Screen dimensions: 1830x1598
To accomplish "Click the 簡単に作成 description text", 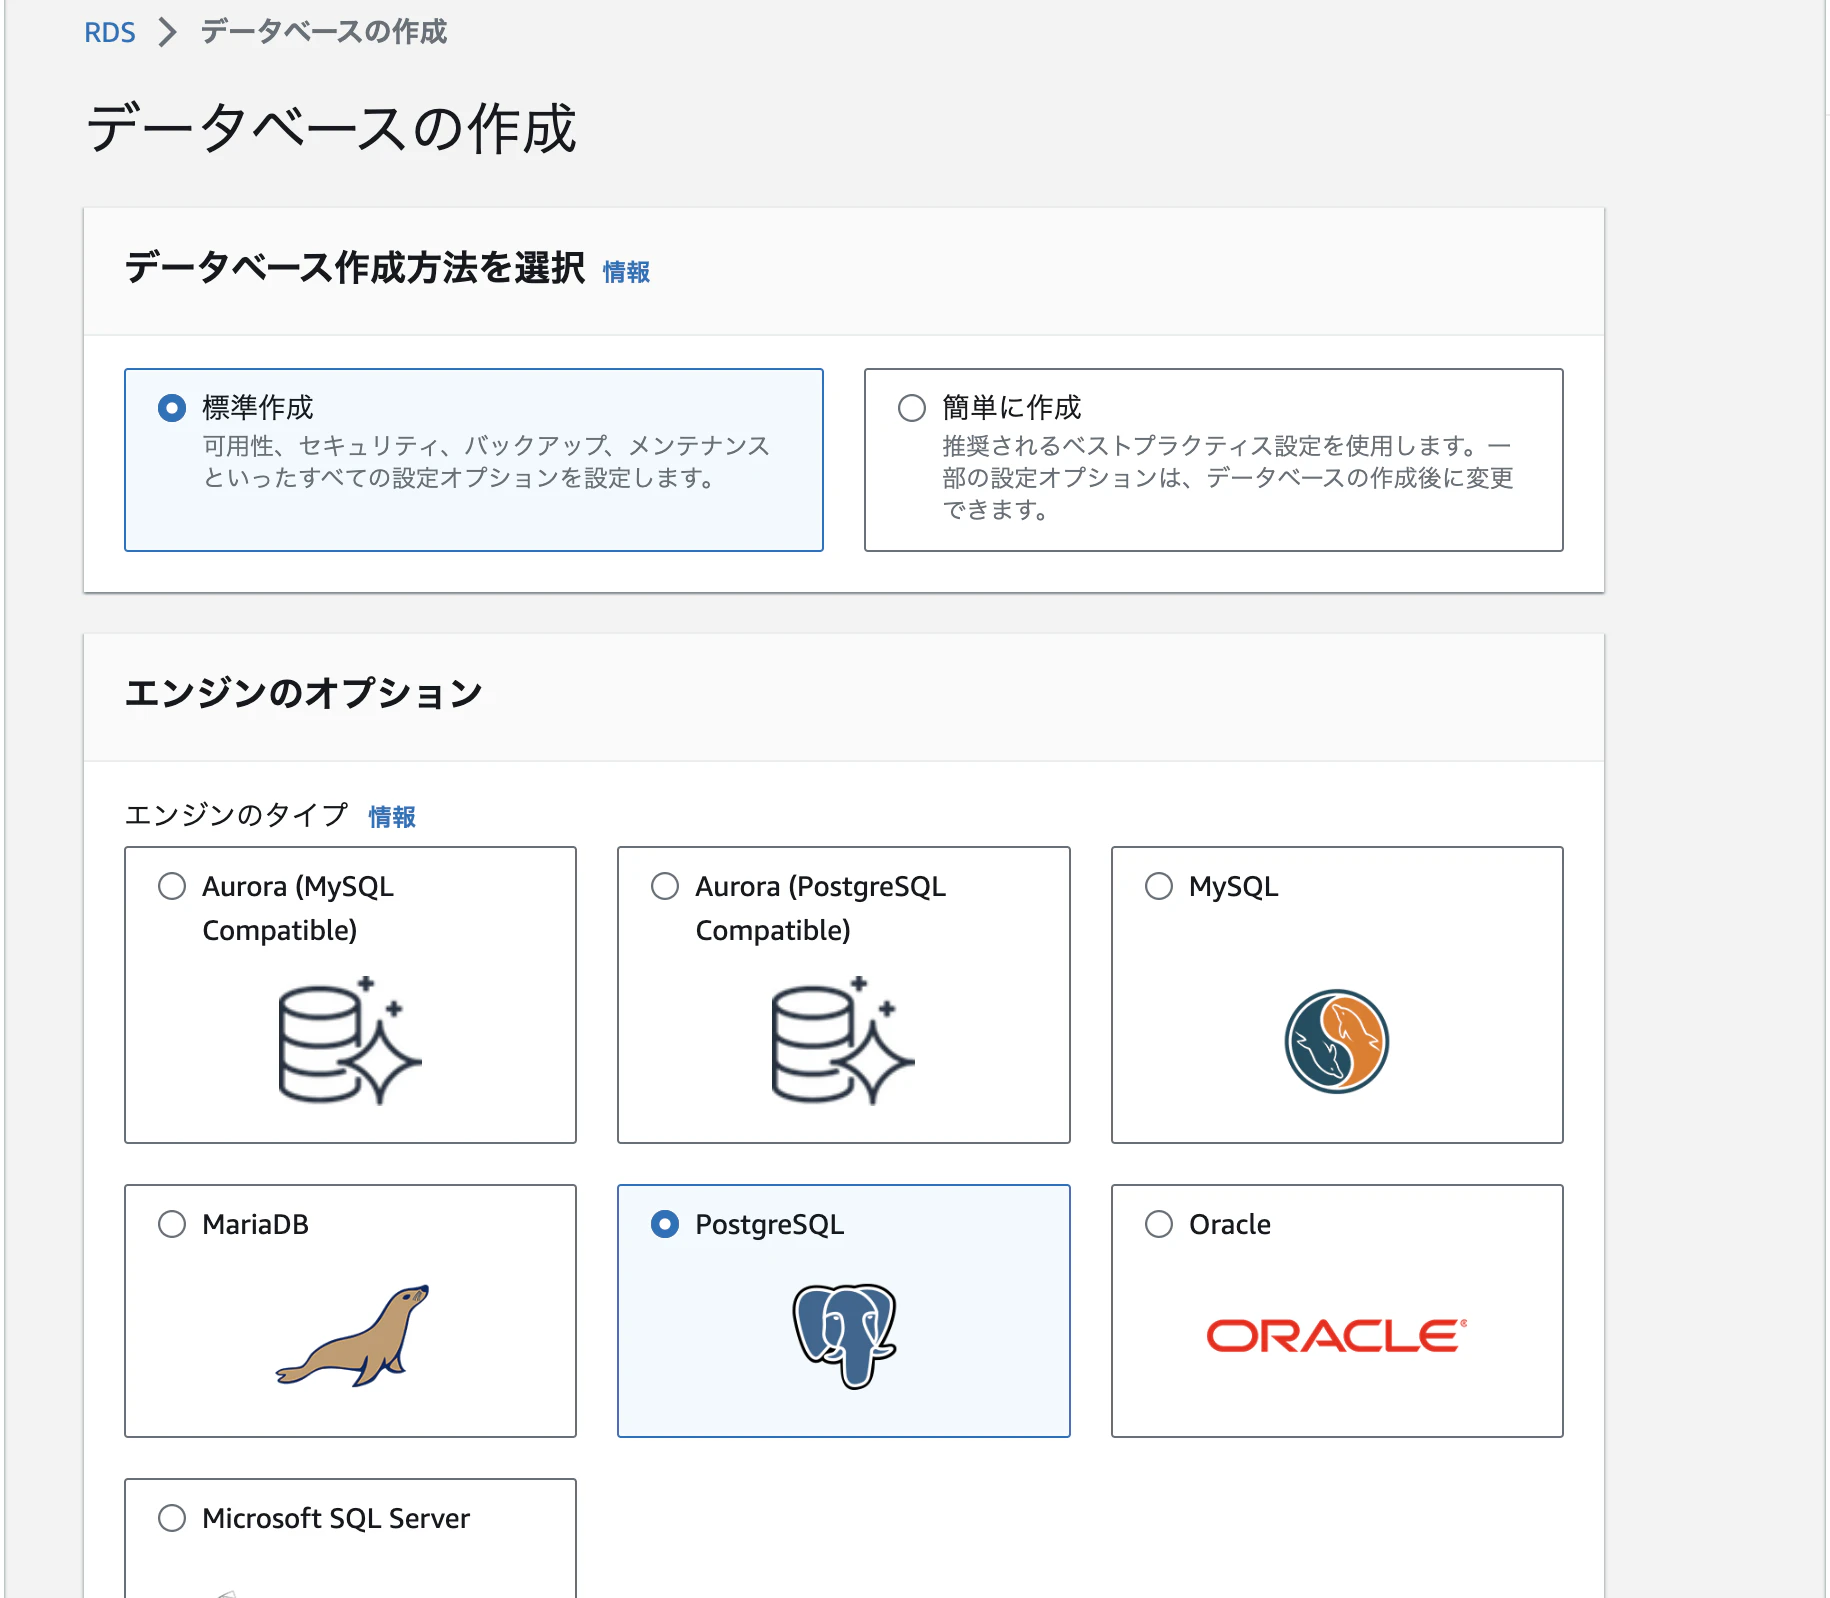I will (1228, 477).
